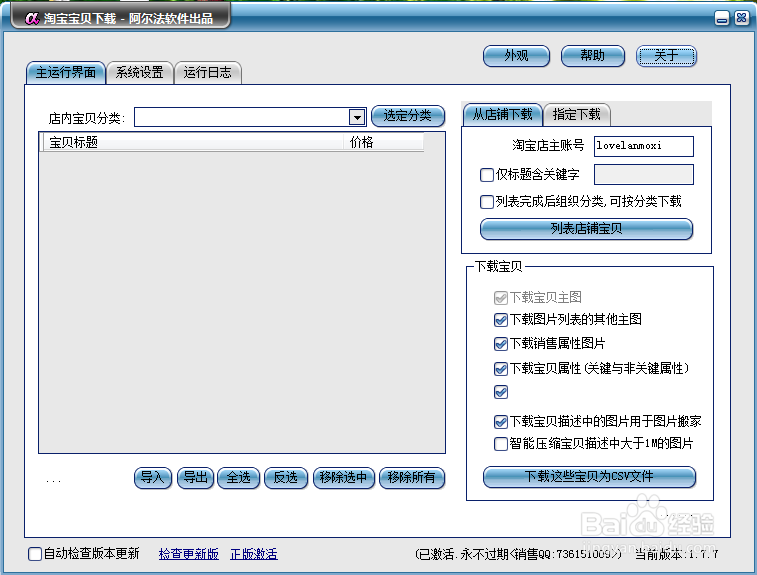Image resolution: width=757 pixels, height=575 pixels.
Task: Select the 指定下载 tab
Action: point(576,114)
